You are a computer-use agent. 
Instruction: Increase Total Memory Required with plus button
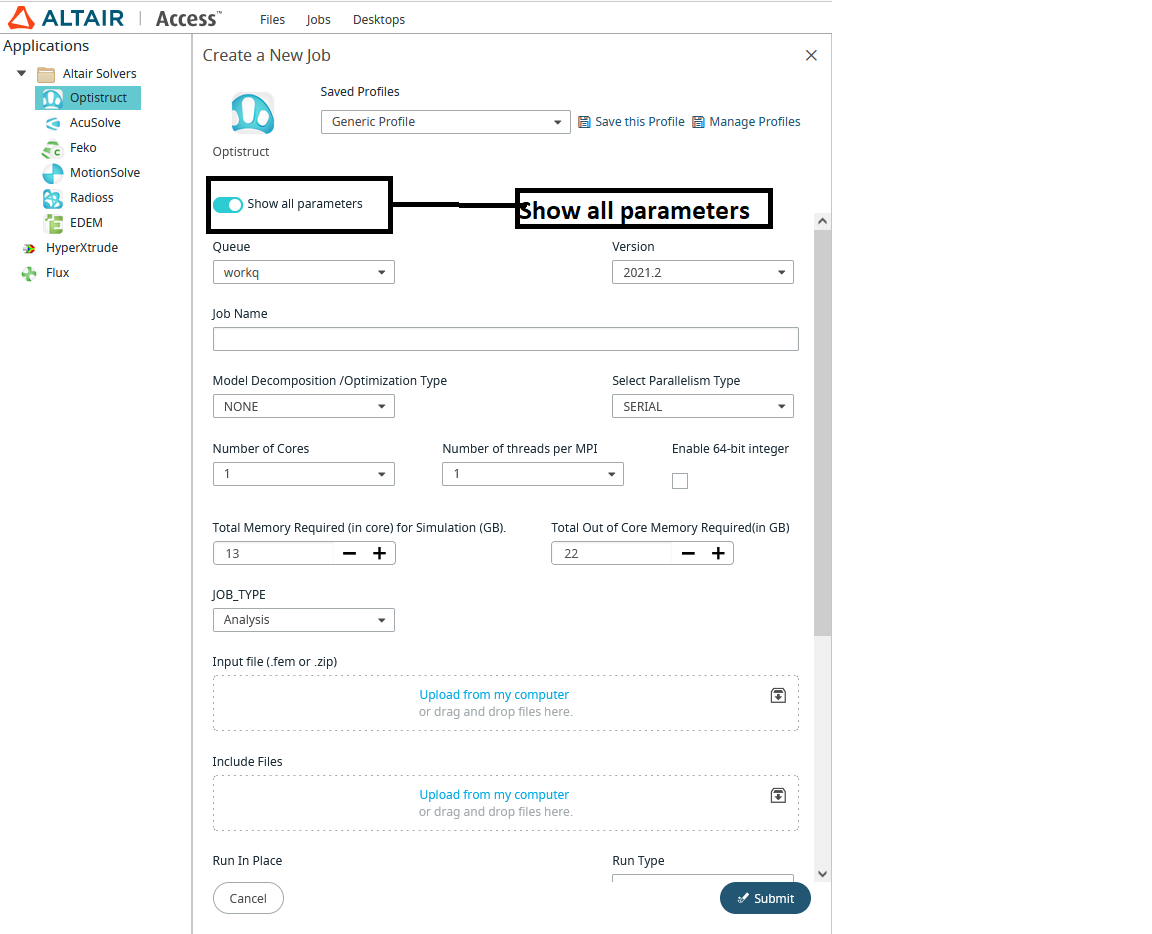pos(379,553)
